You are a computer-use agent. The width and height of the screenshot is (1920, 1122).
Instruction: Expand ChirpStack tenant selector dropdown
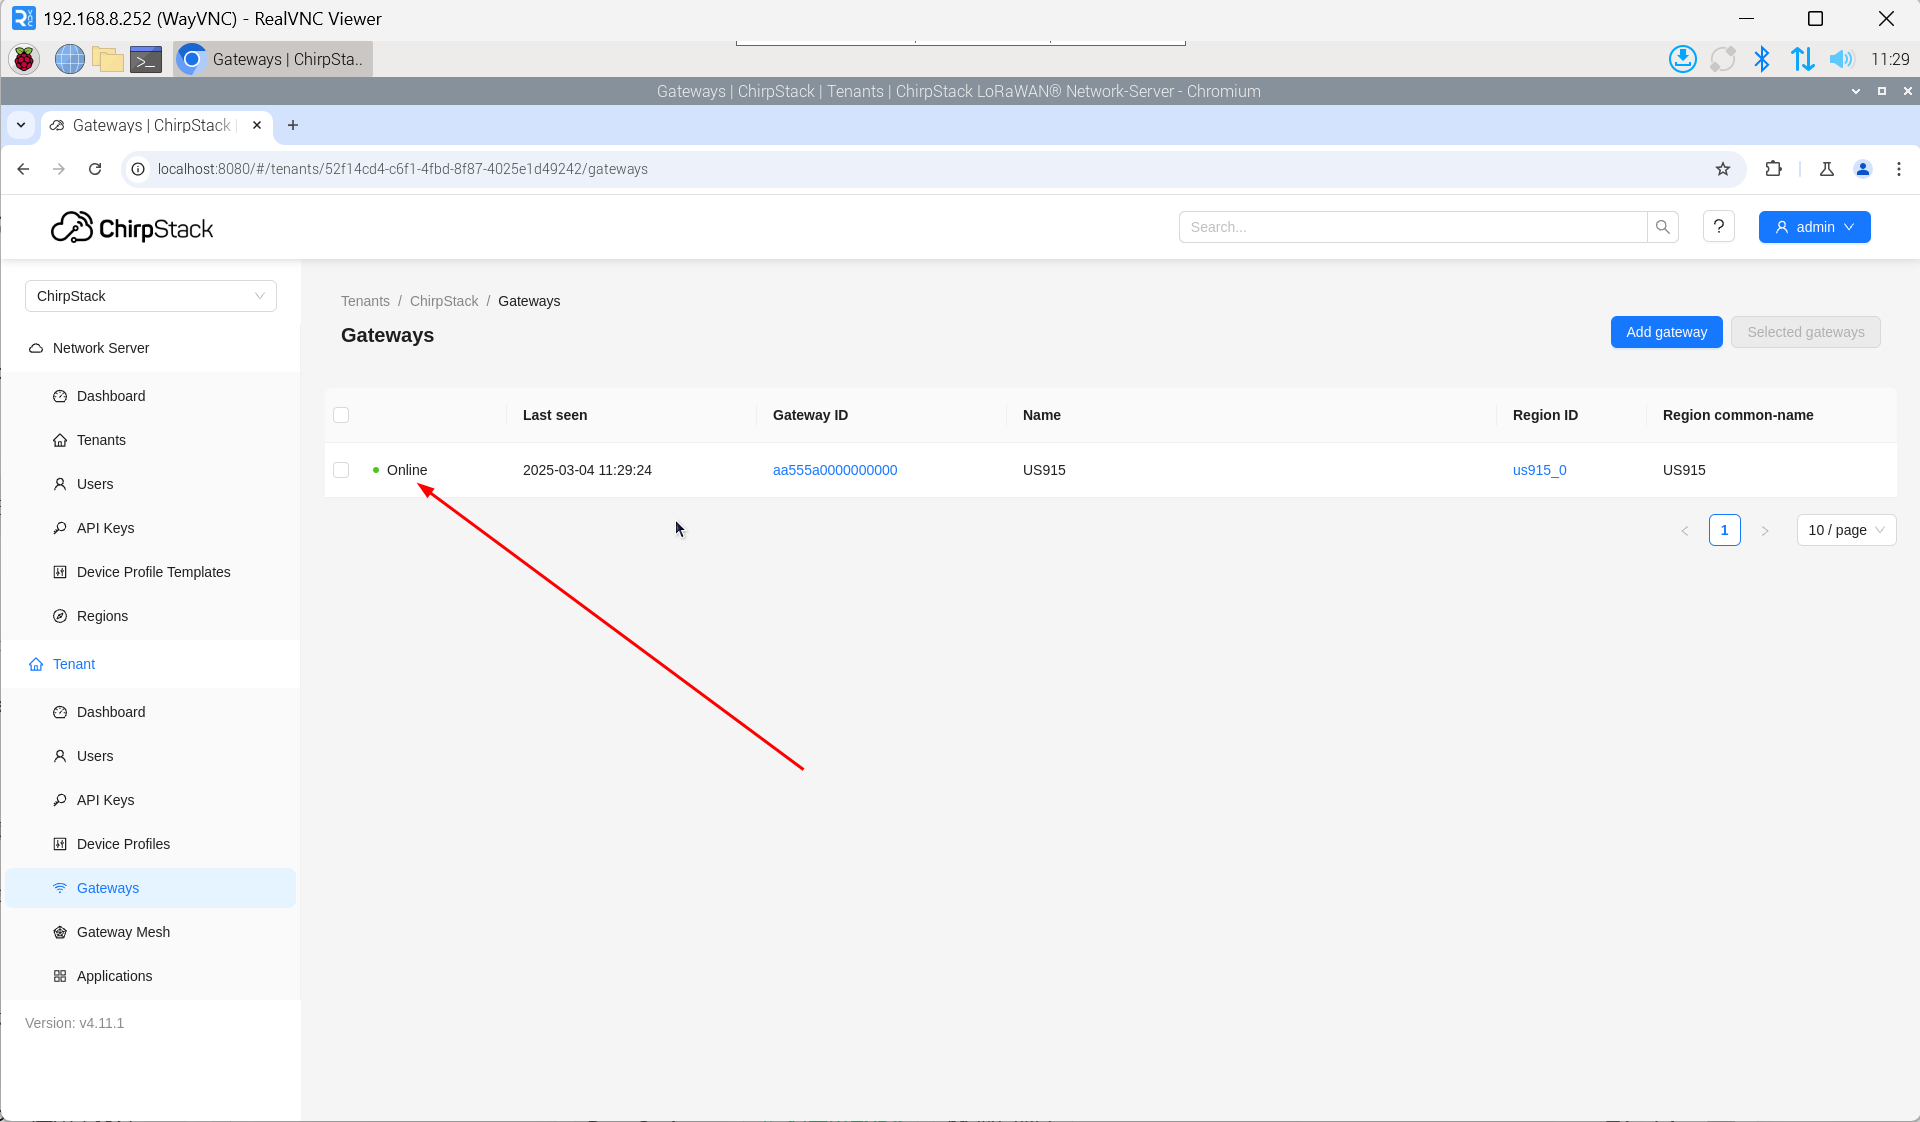150,296
